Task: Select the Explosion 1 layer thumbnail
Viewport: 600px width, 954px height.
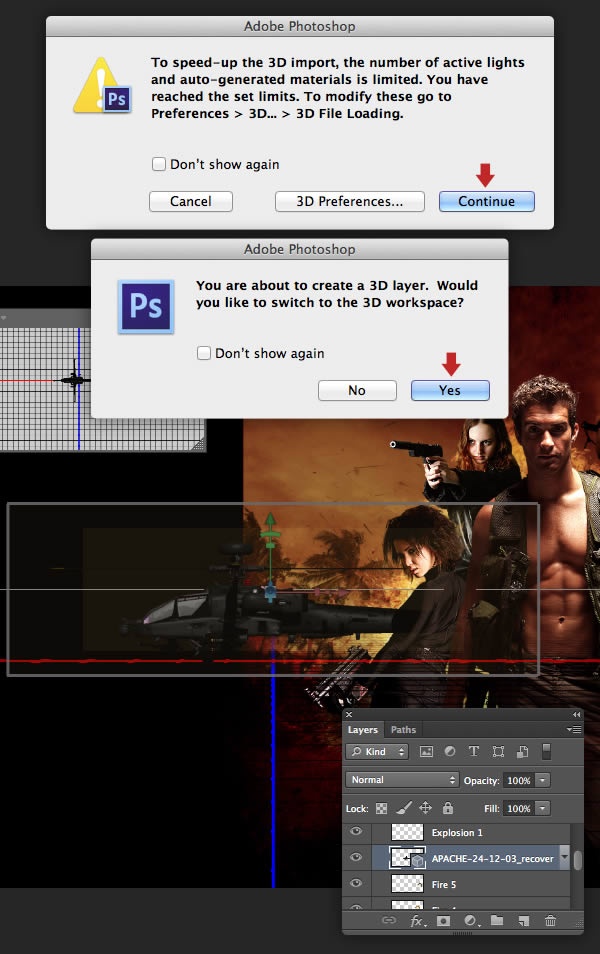Action: (407, 832)
